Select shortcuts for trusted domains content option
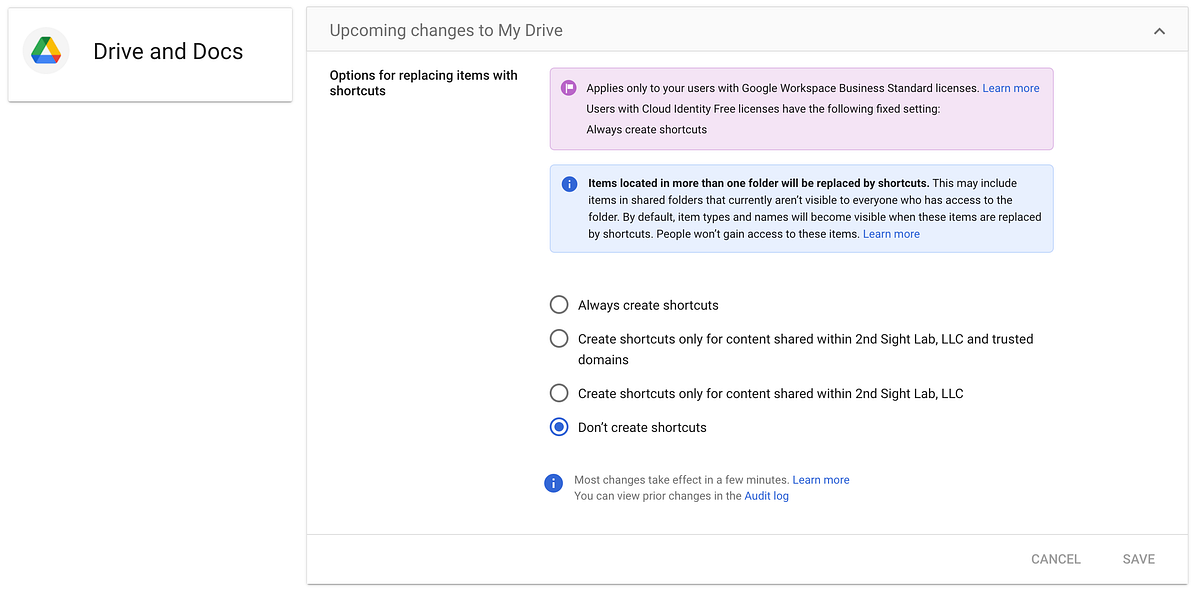The width and height of the screenshot is (1200, 594). coord(559,338)
